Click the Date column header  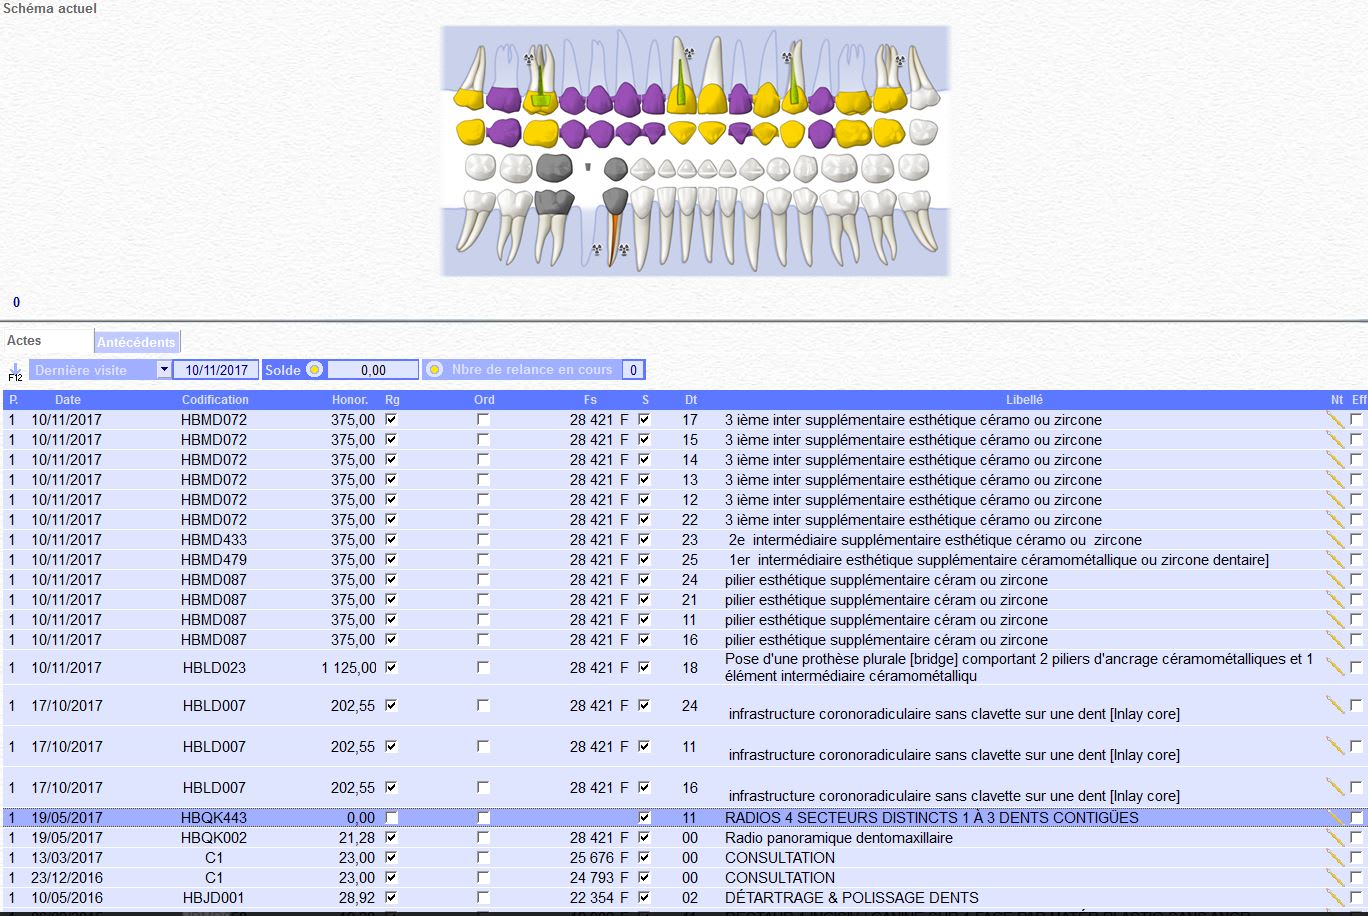(x=68, y=400)
